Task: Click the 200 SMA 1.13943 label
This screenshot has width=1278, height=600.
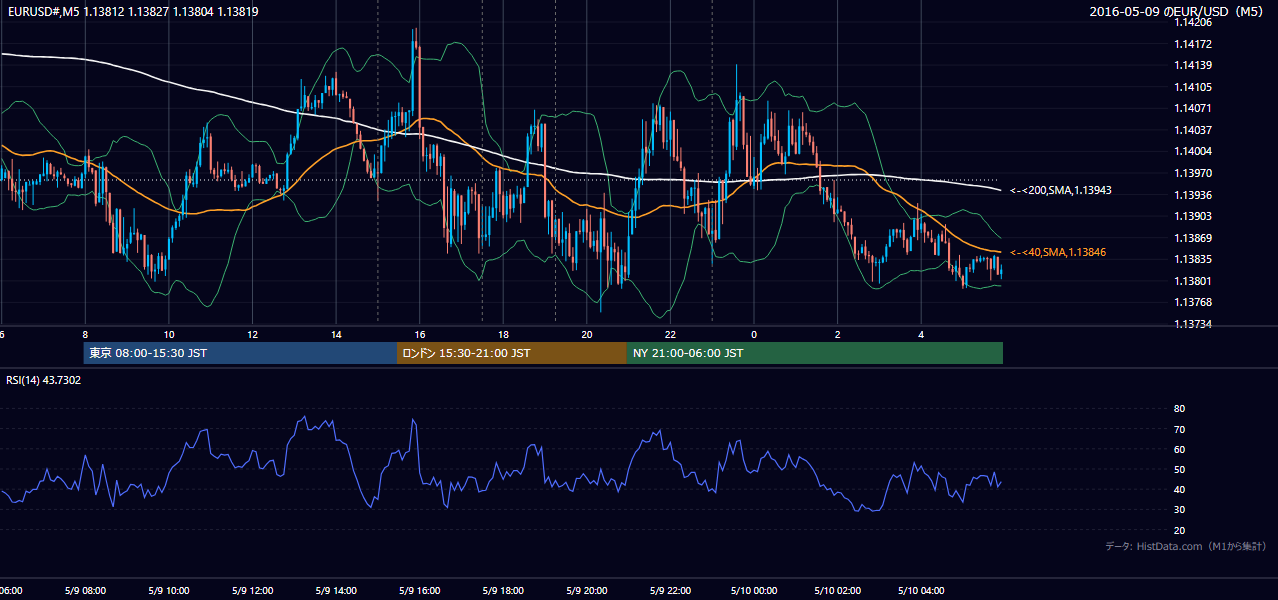Action: pyautogui.click(x=1059, y=190)
